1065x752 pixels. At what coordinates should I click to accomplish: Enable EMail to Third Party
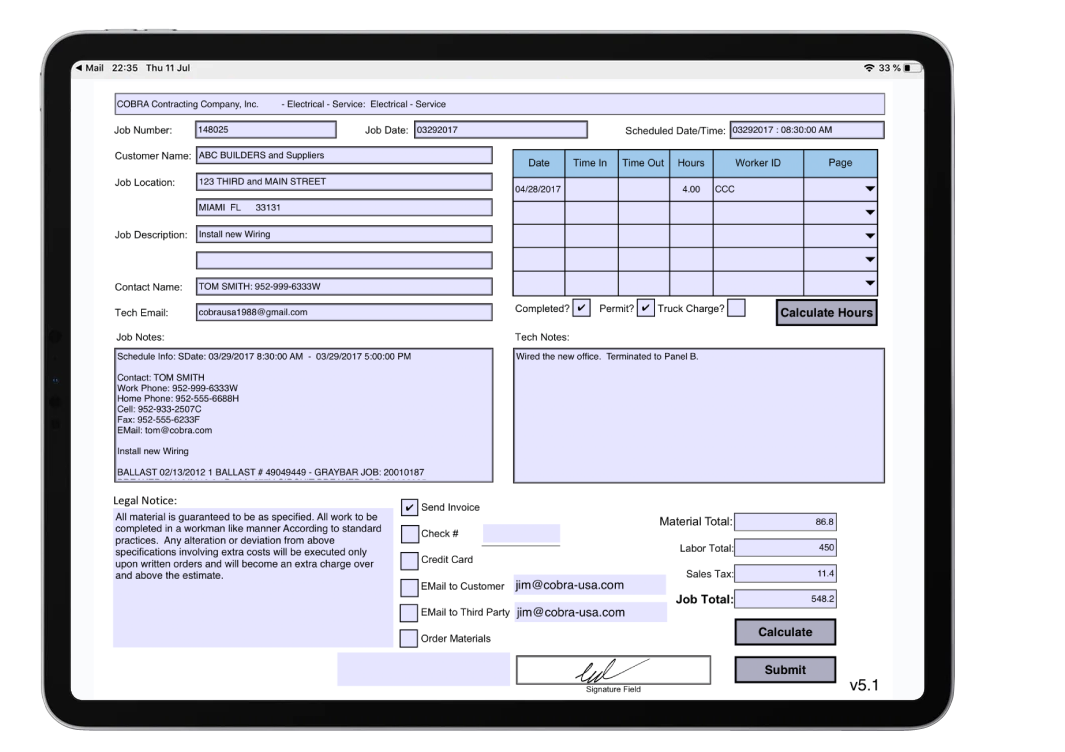409,613
